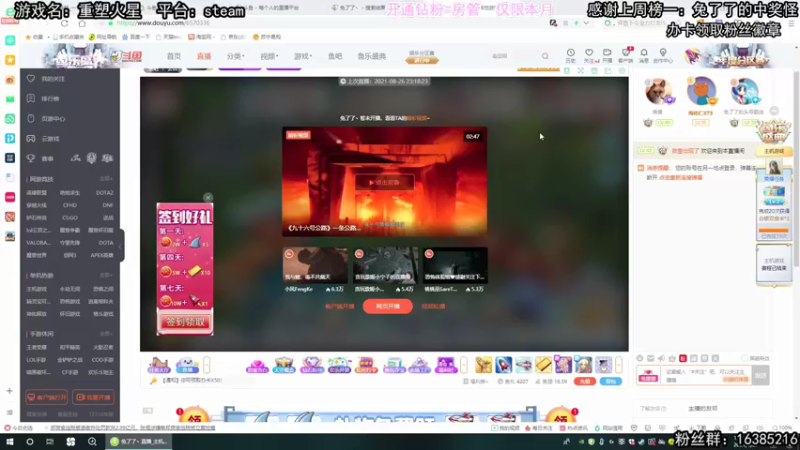Click the red sign-in claim button on the promo
Image resolution: width=800 pixels, height=450 pixels.
[x=185, y=322]
